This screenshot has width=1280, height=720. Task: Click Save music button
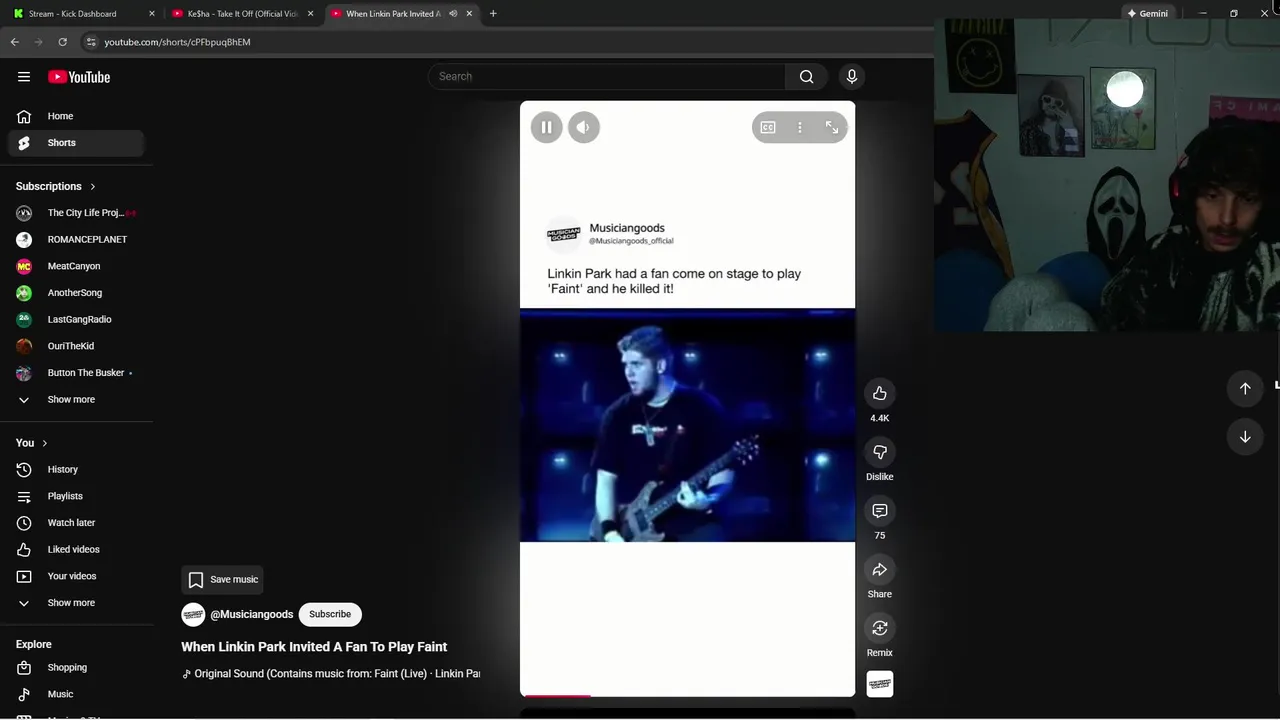[222, 580]
